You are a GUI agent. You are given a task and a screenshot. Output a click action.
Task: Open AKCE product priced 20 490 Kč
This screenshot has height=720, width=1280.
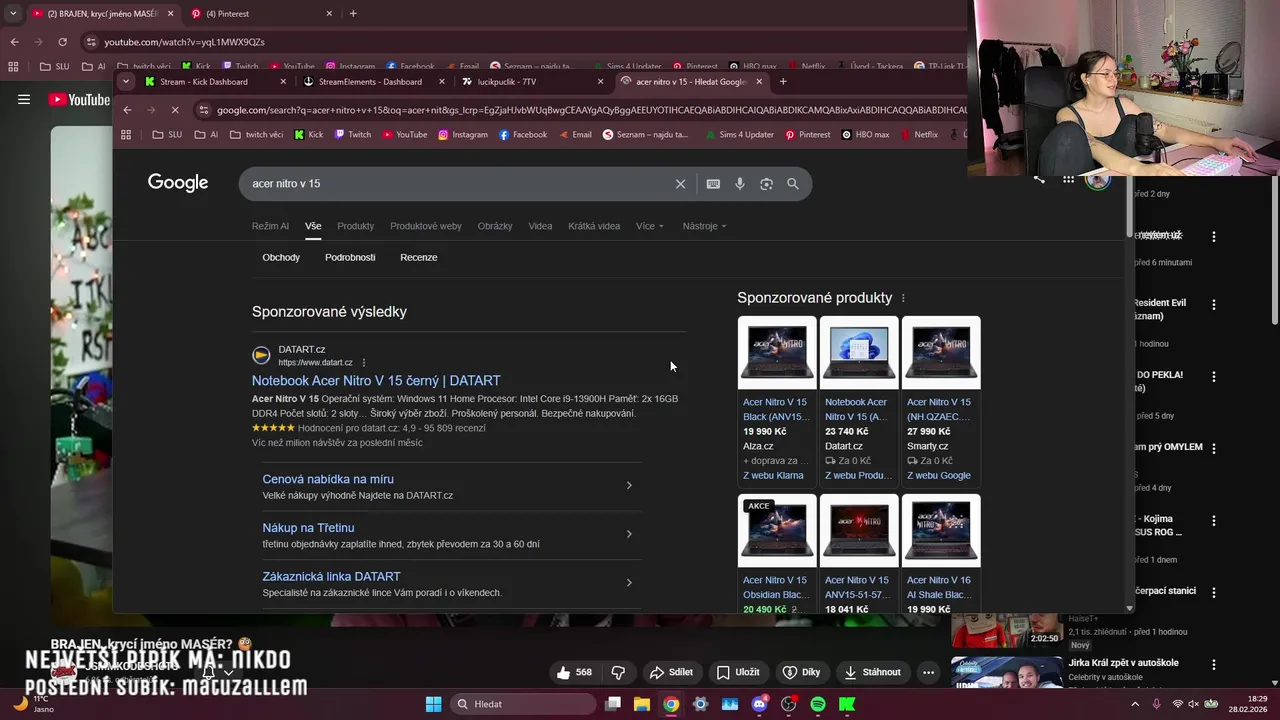pos(777,553)
